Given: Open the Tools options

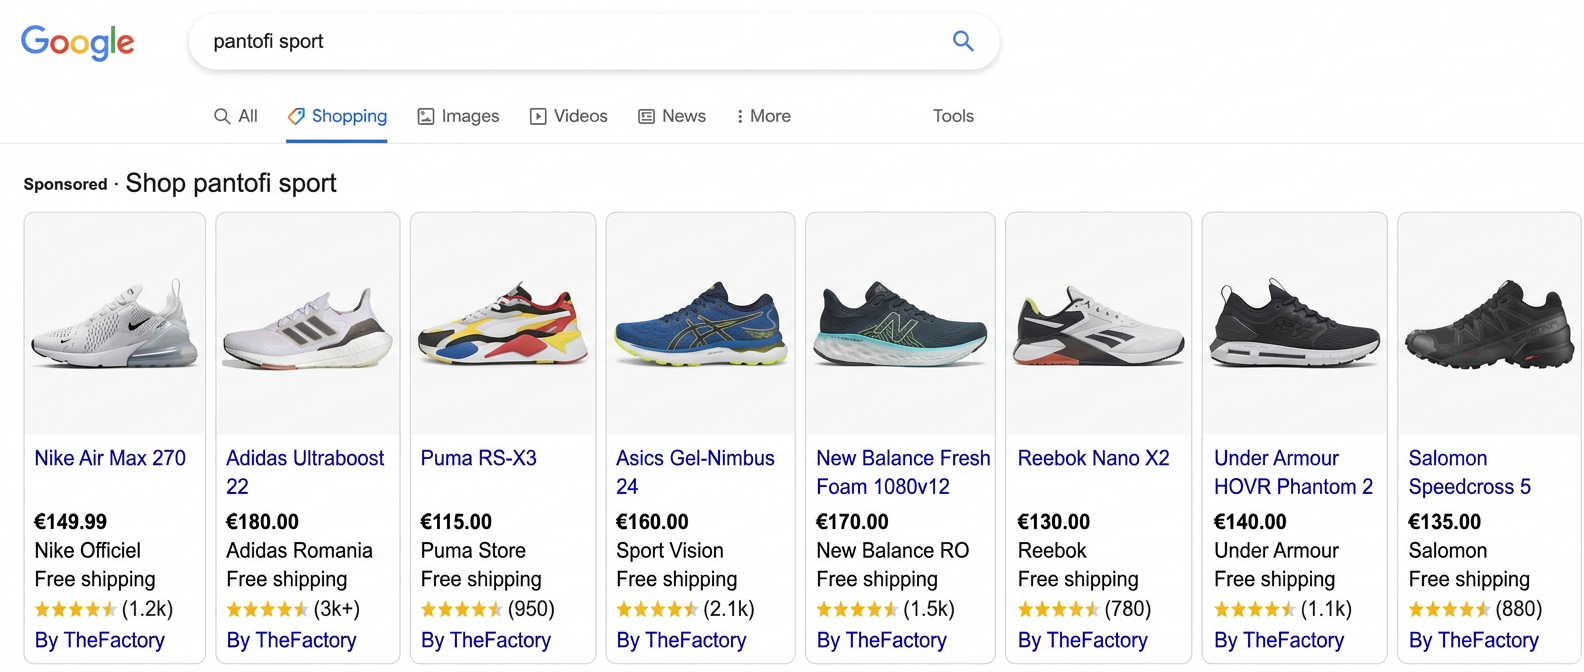Looking at the screenshot, I should click(953, 116).
